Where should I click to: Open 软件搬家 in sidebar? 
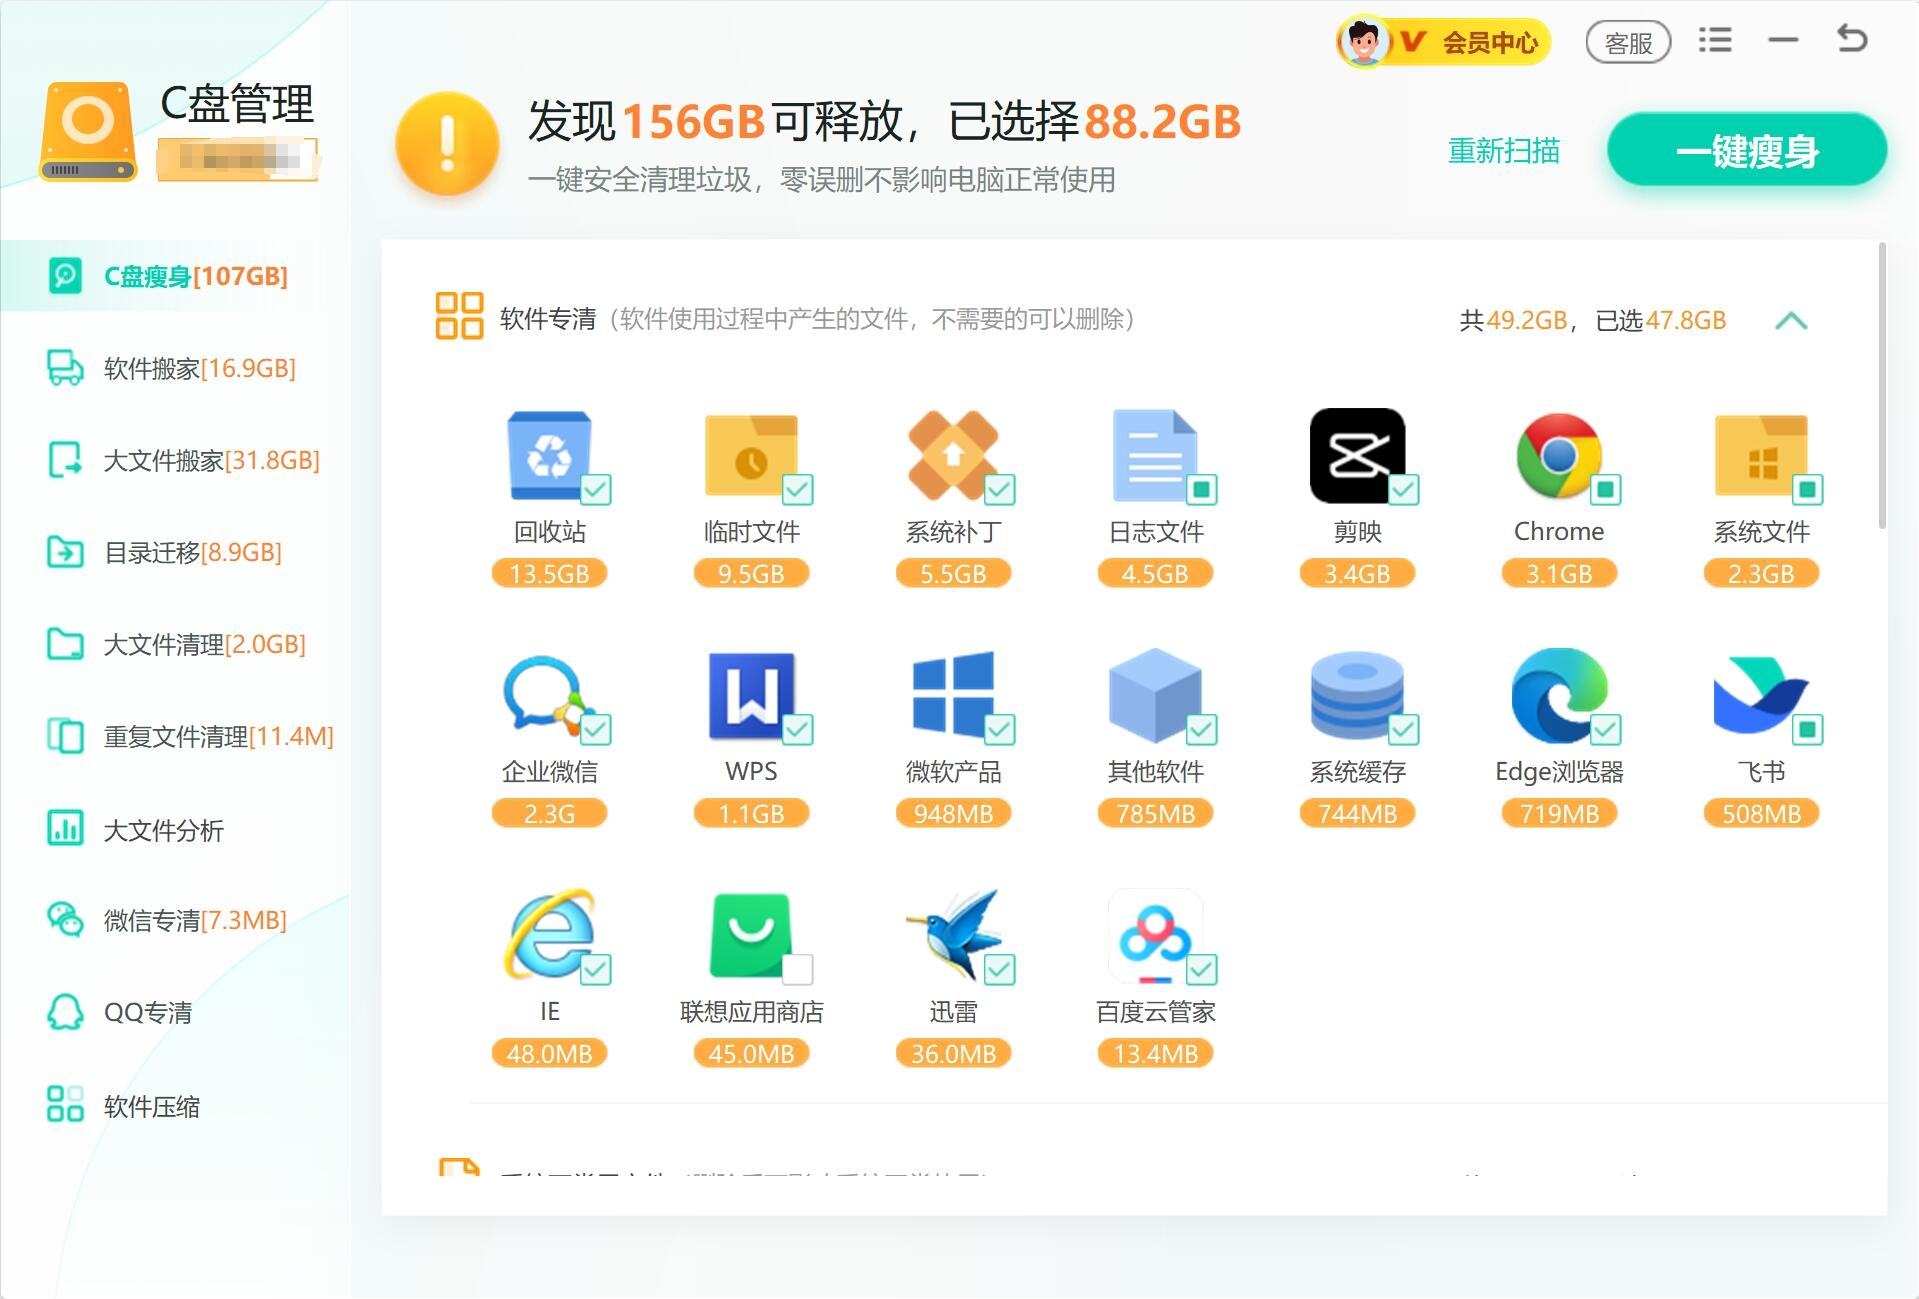point(176,368)
